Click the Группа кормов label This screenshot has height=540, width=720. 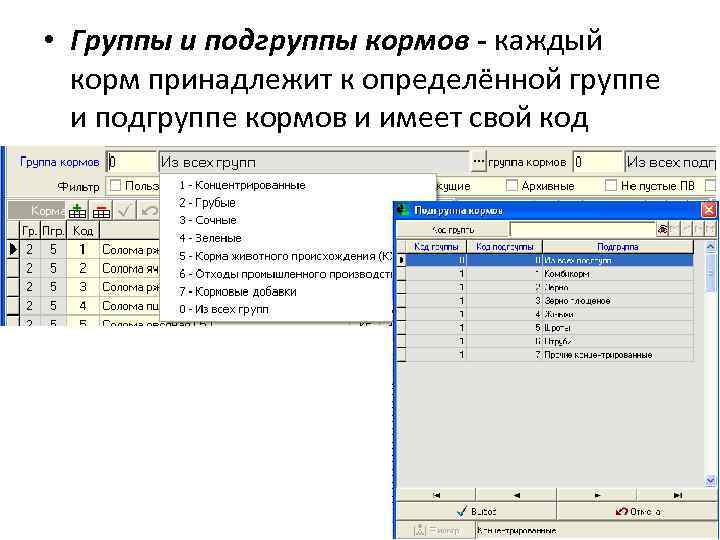60,162
